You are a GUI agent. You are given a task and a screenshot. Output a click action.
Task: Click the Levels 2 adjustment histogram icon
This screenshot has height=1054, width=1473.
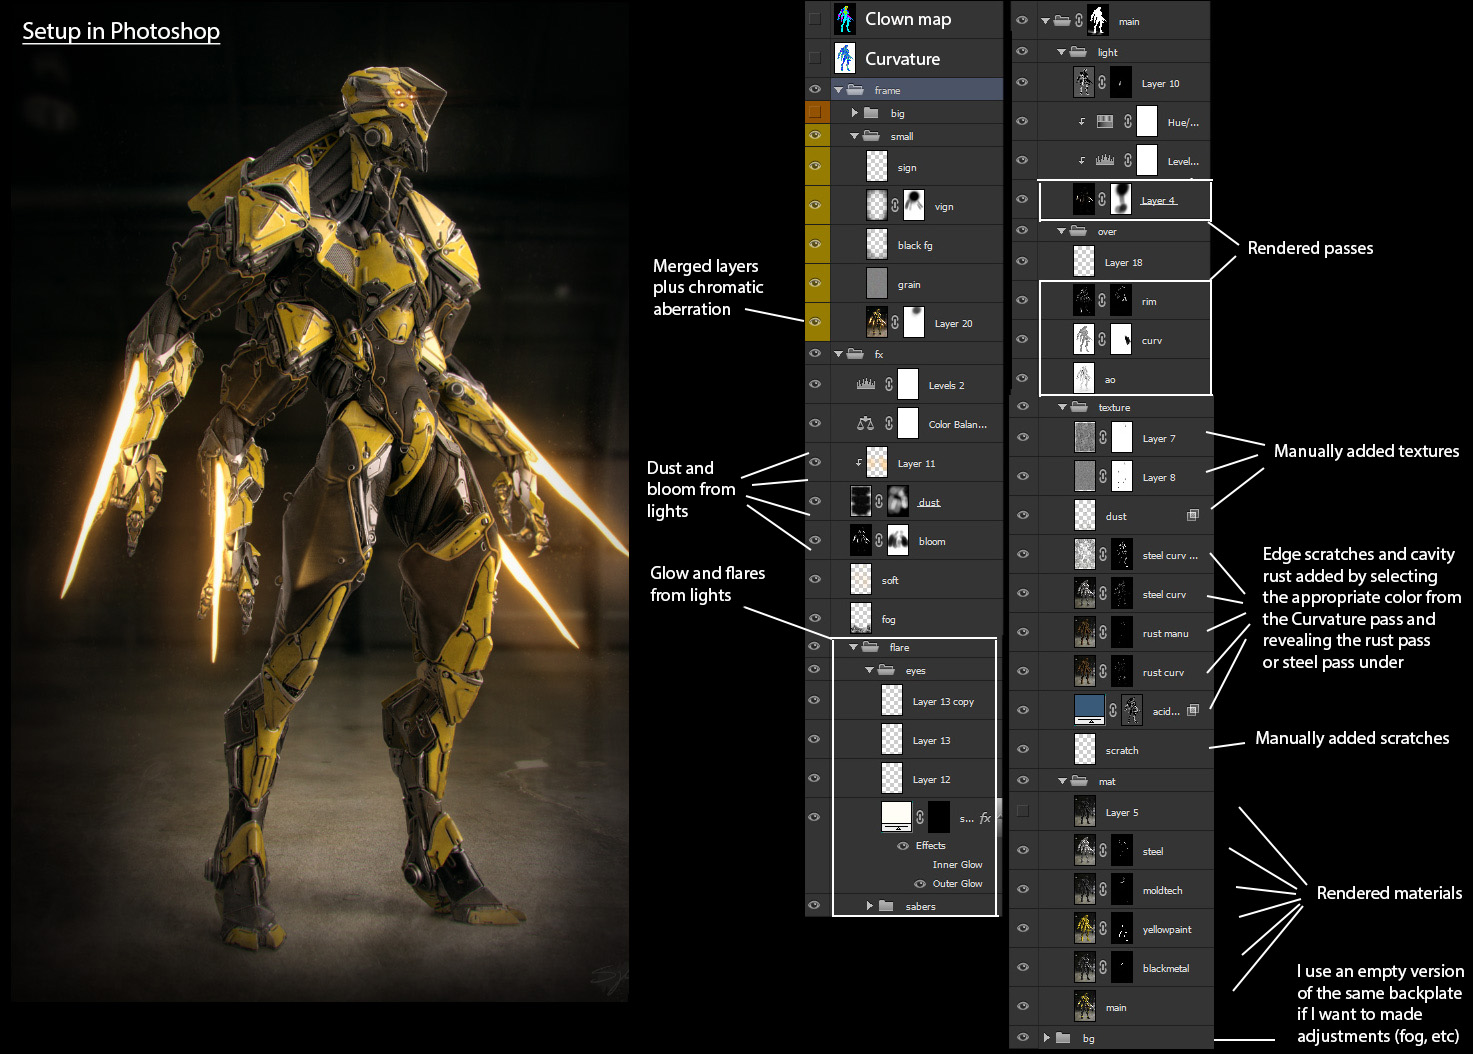(x=866, y=384)
